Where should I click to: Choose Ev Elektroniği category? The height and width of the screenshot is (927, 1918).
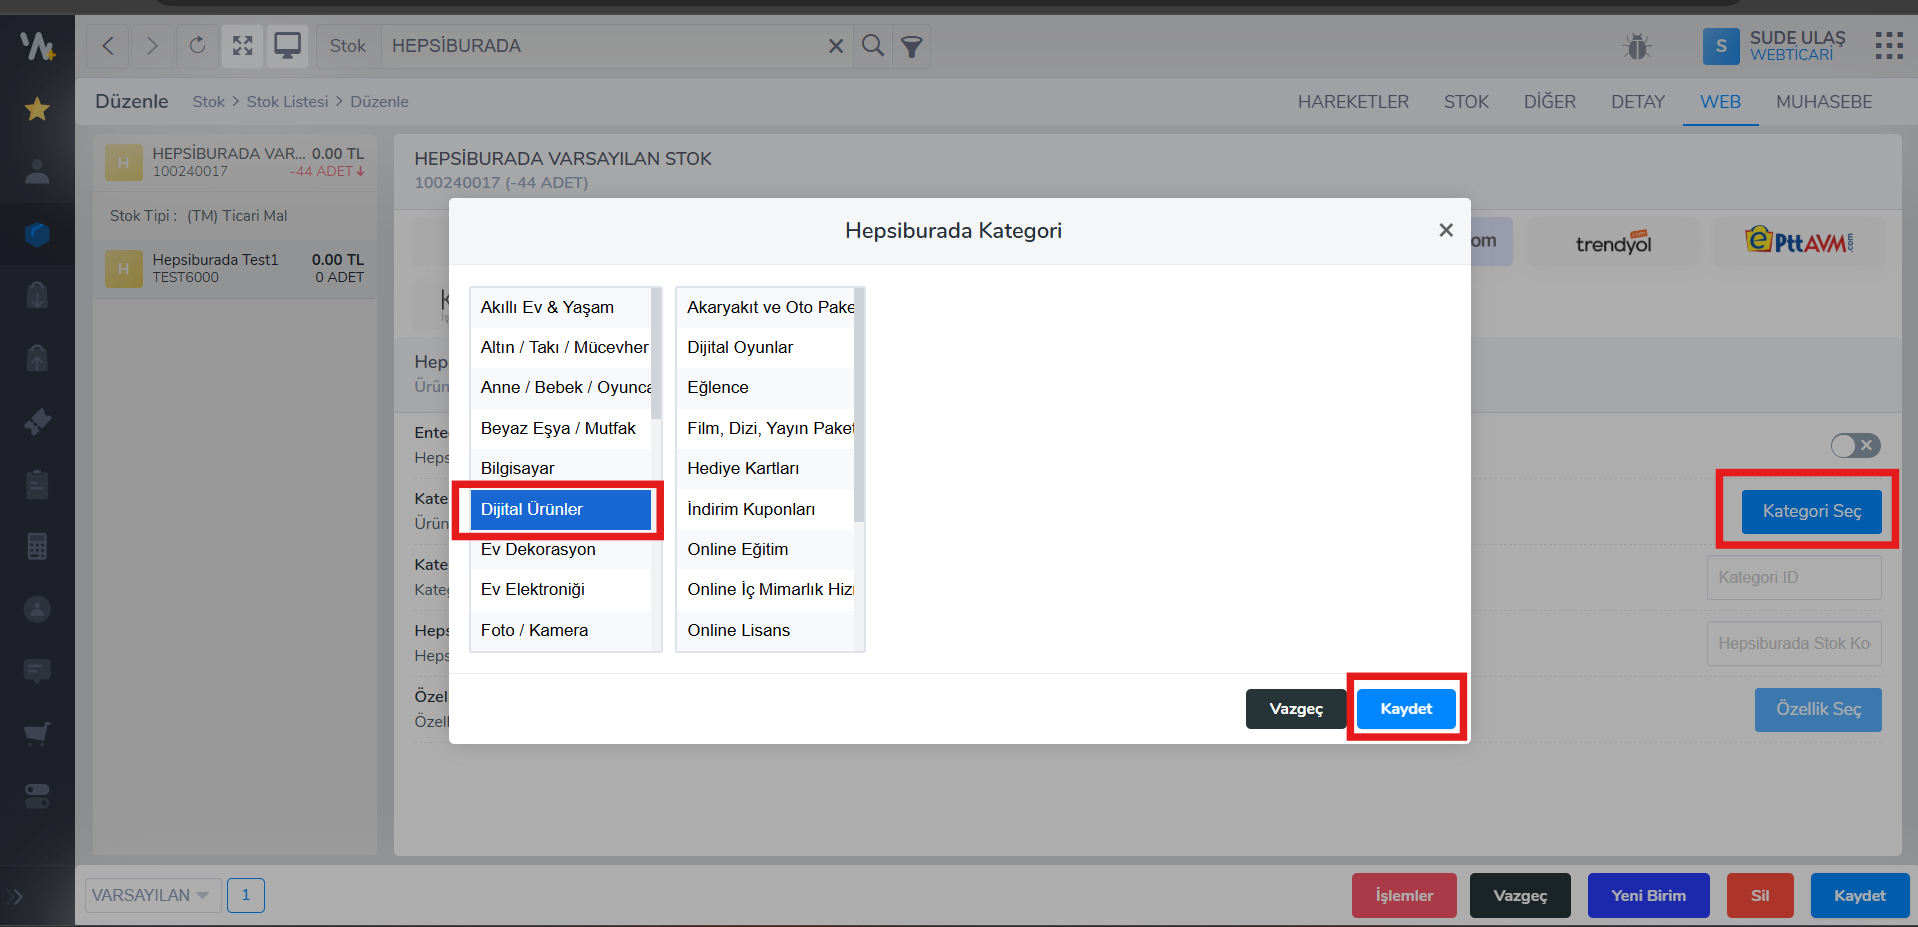click(533, 589)
